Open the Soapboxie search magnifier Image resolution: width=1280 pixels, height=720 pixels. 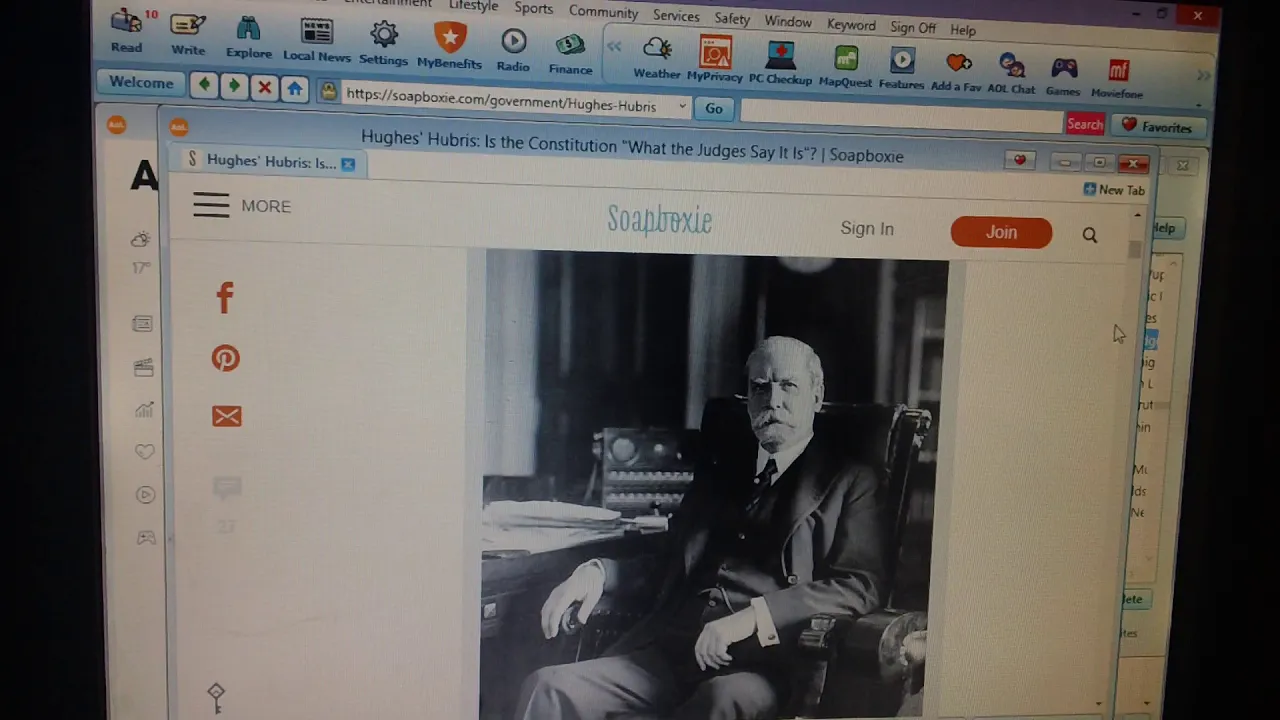(x=1090, y=235)
